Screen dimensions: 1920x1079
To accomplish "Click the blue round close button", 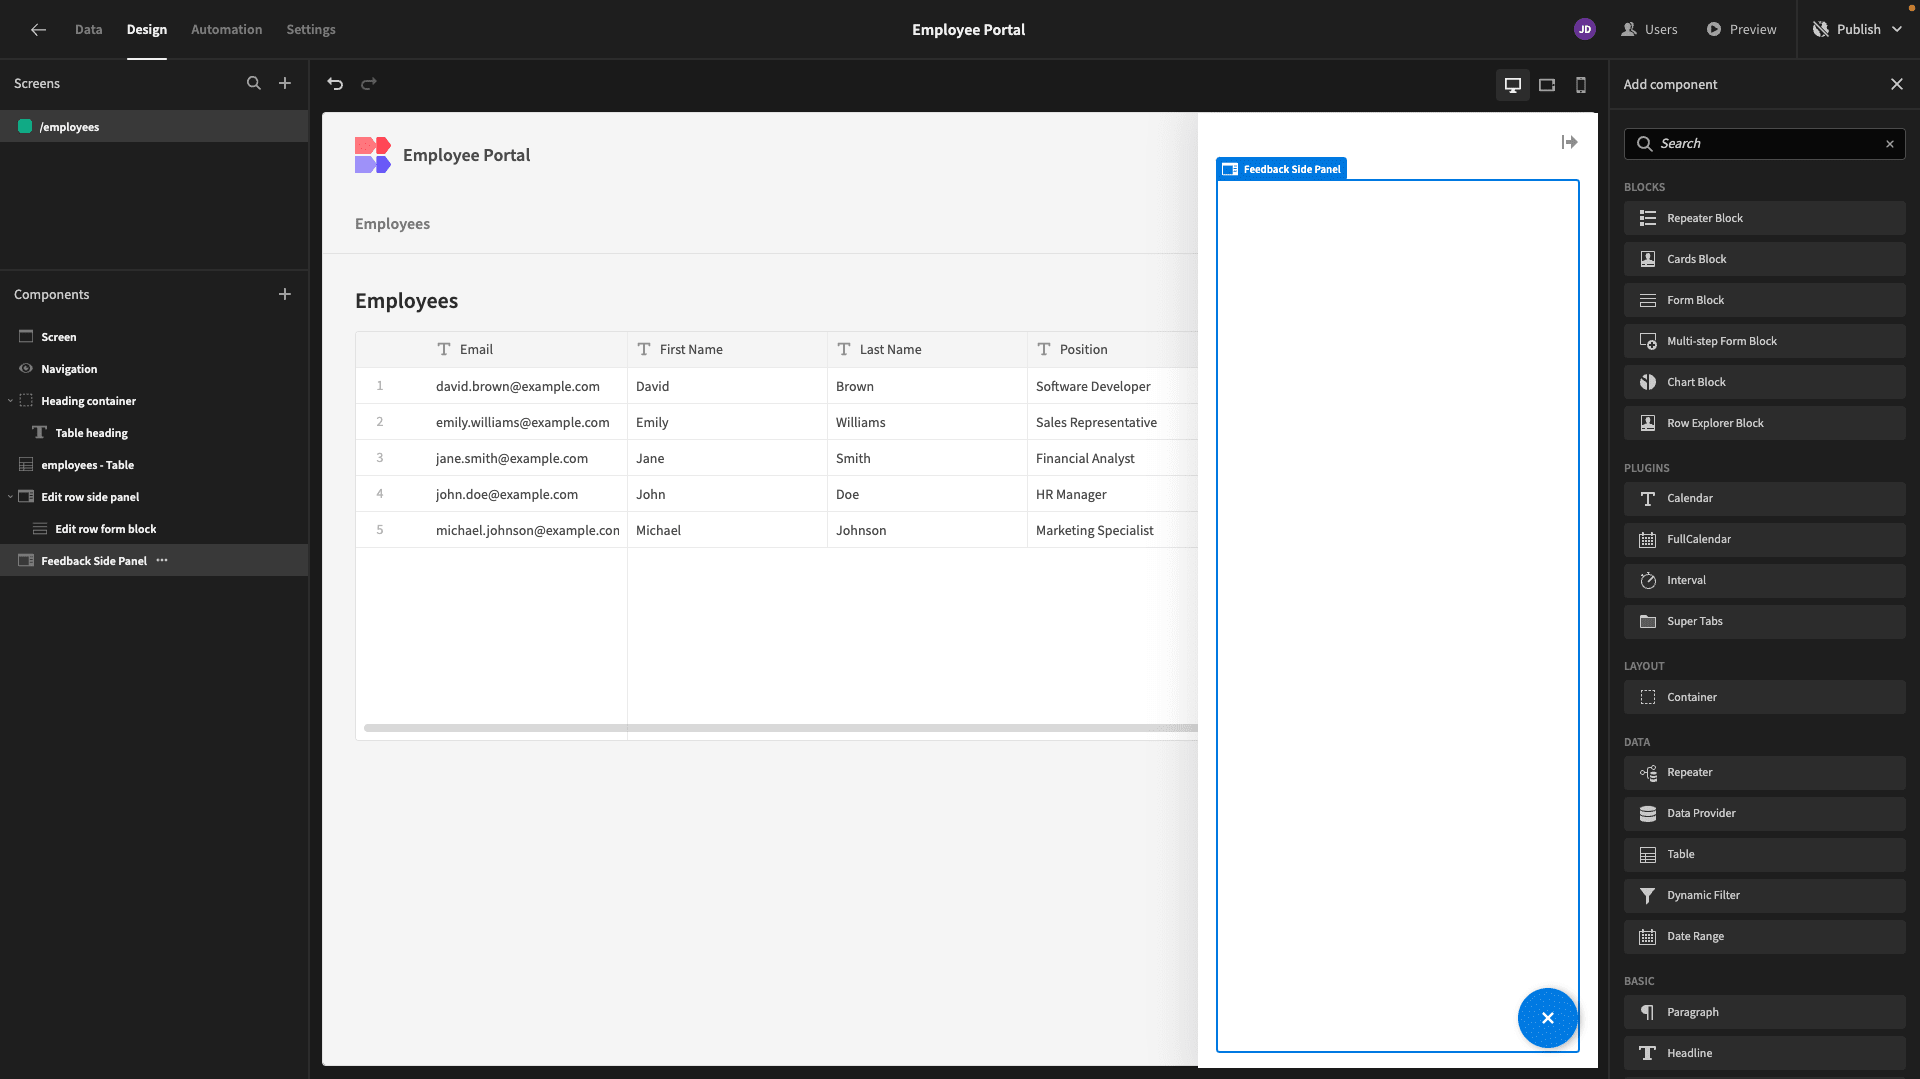I will coord(1548,1018).
